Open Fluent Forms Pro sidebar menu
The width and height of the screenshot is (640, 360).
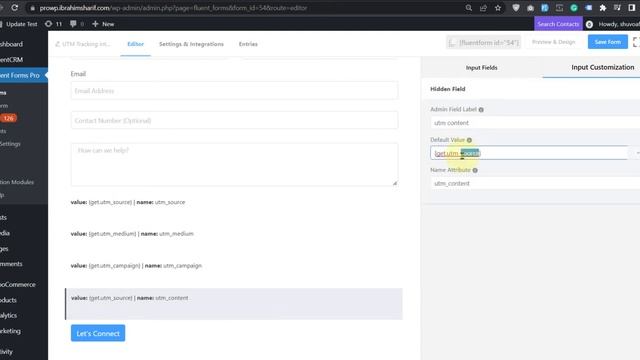(x=23, y=76)
